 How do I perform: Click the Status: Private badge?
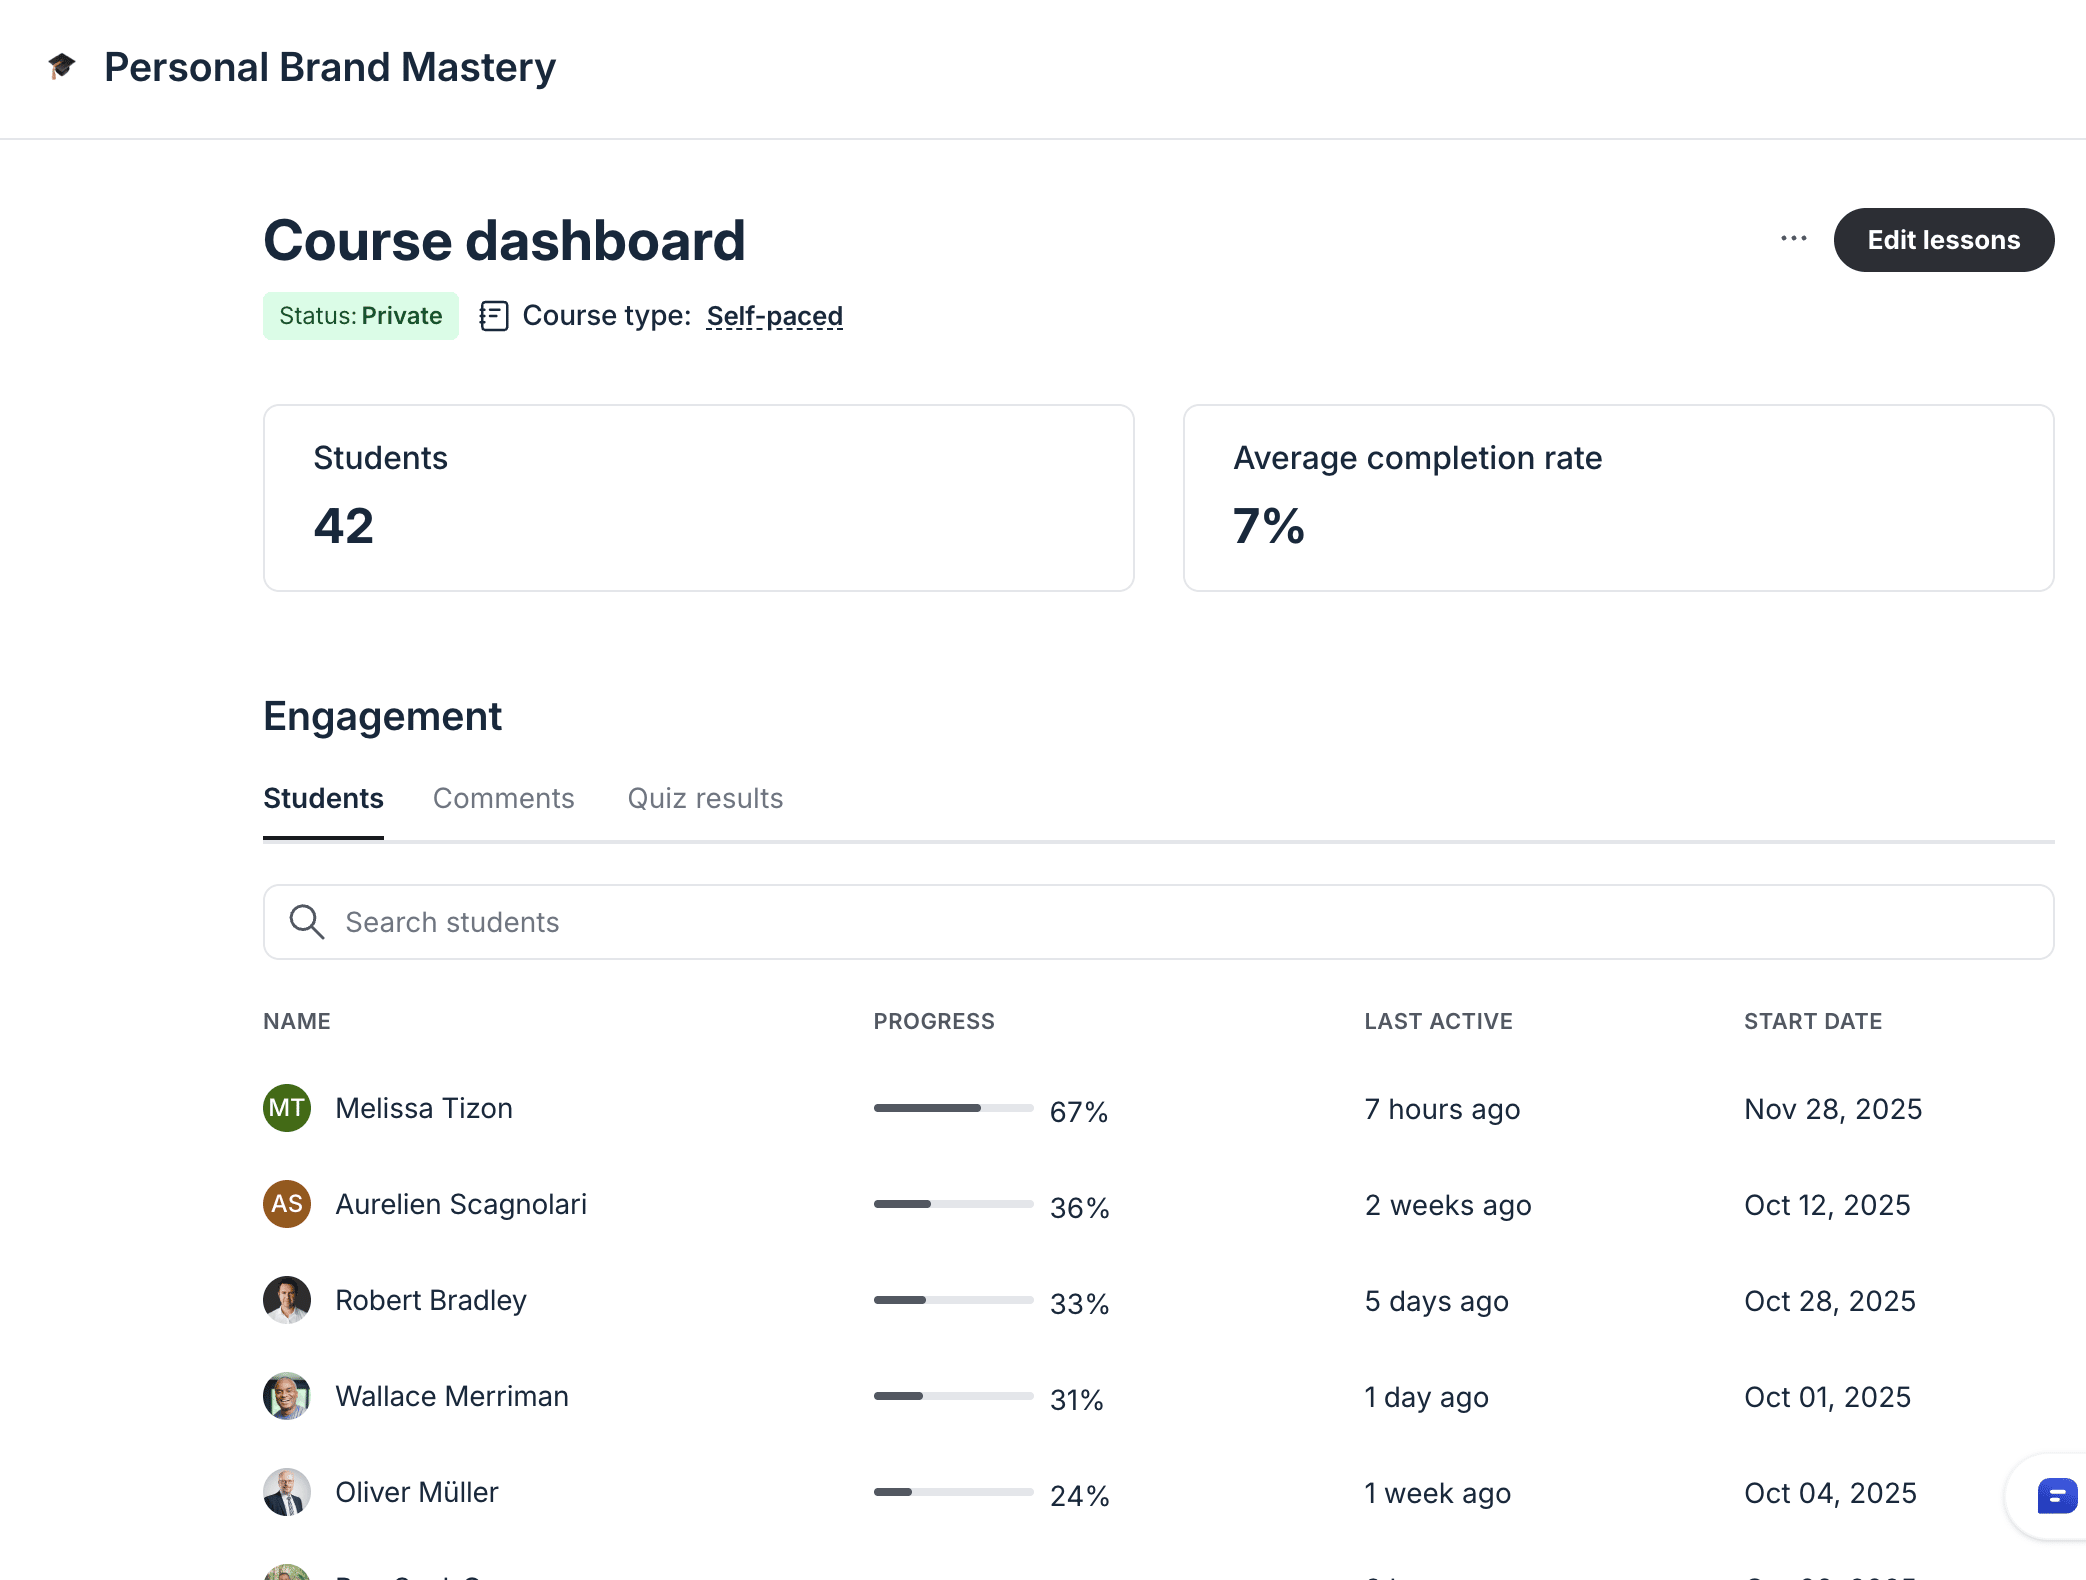360,316
